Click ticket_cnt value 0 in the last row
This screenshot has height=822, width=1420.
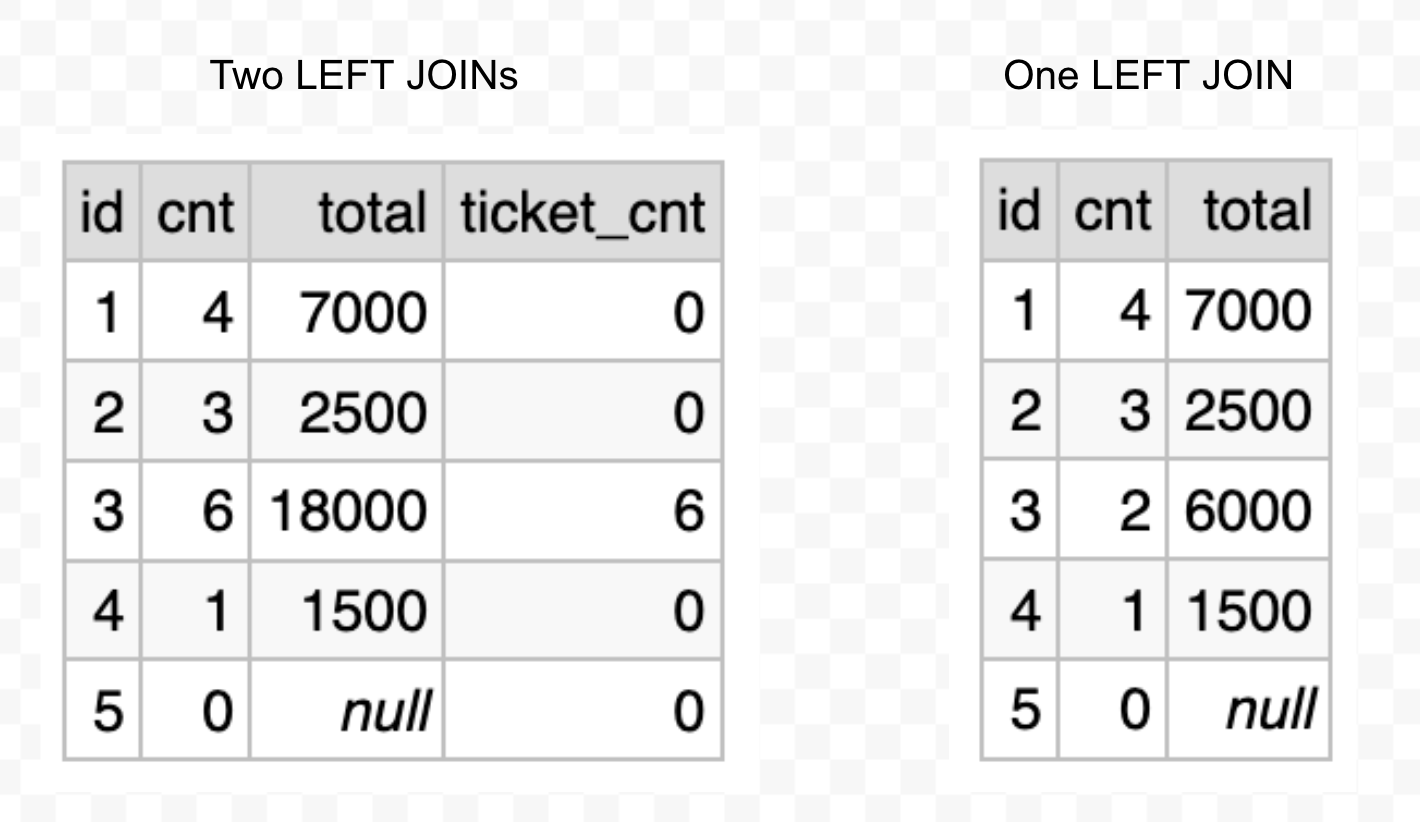688,711
